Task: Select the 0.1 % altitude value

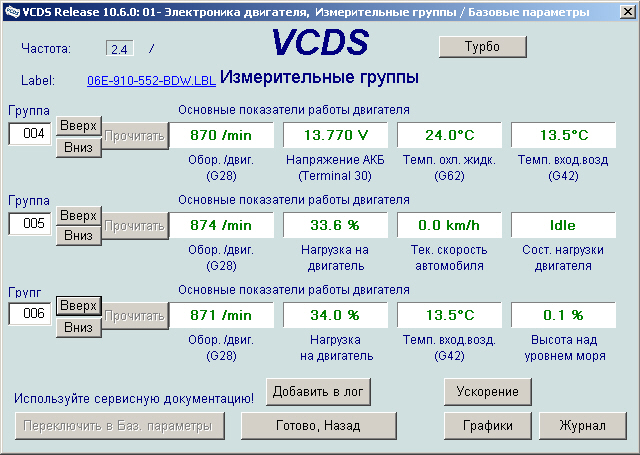Action: click(563, 315)
